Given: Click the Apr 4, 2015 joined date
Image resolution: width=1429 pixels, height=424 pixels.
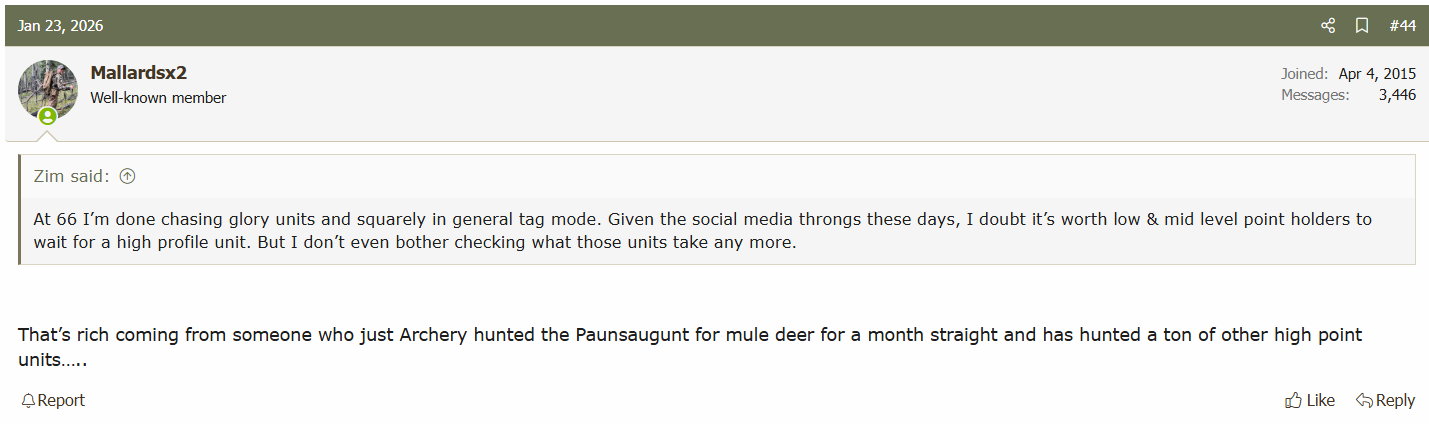Looking at the screenshot, I should tap(1377, 74).
